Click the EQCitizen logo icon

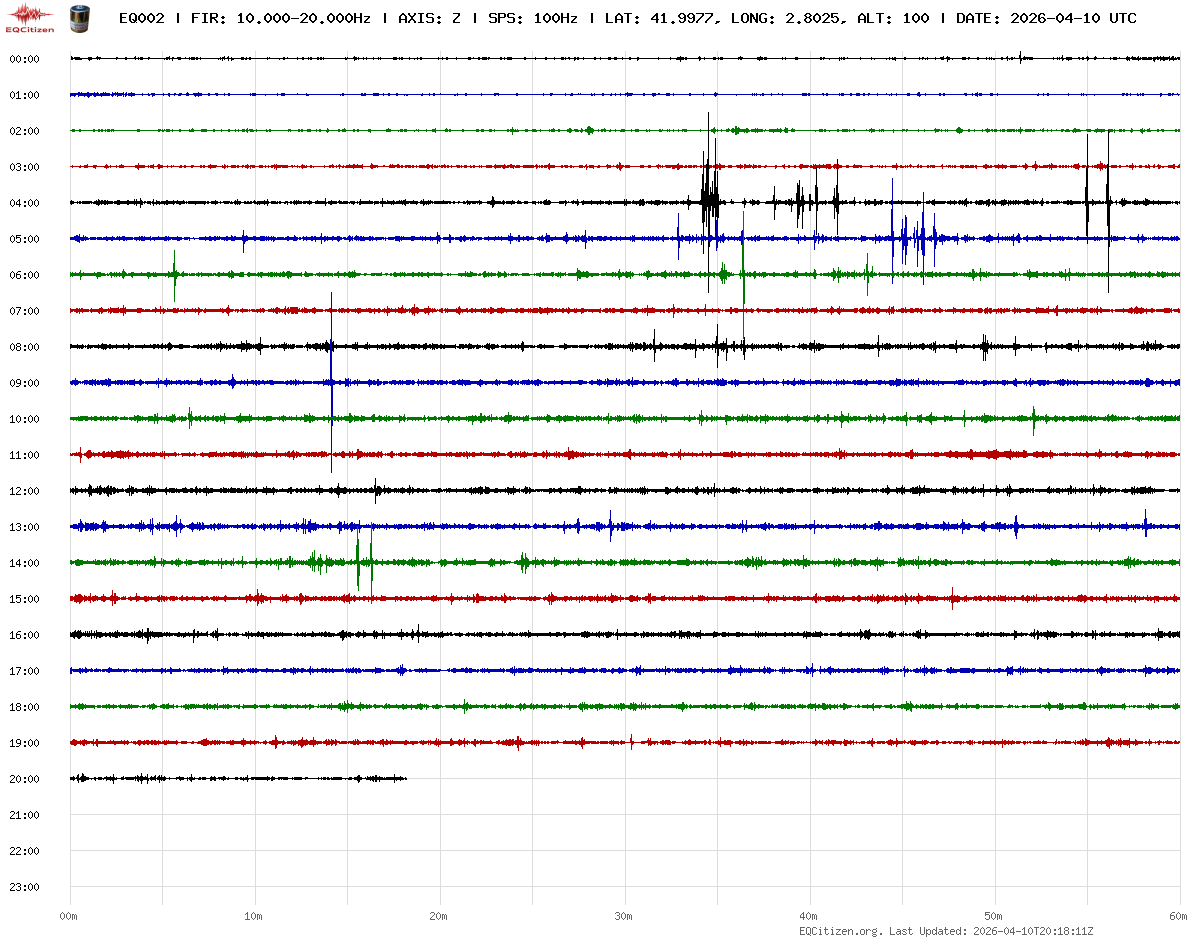30,18
